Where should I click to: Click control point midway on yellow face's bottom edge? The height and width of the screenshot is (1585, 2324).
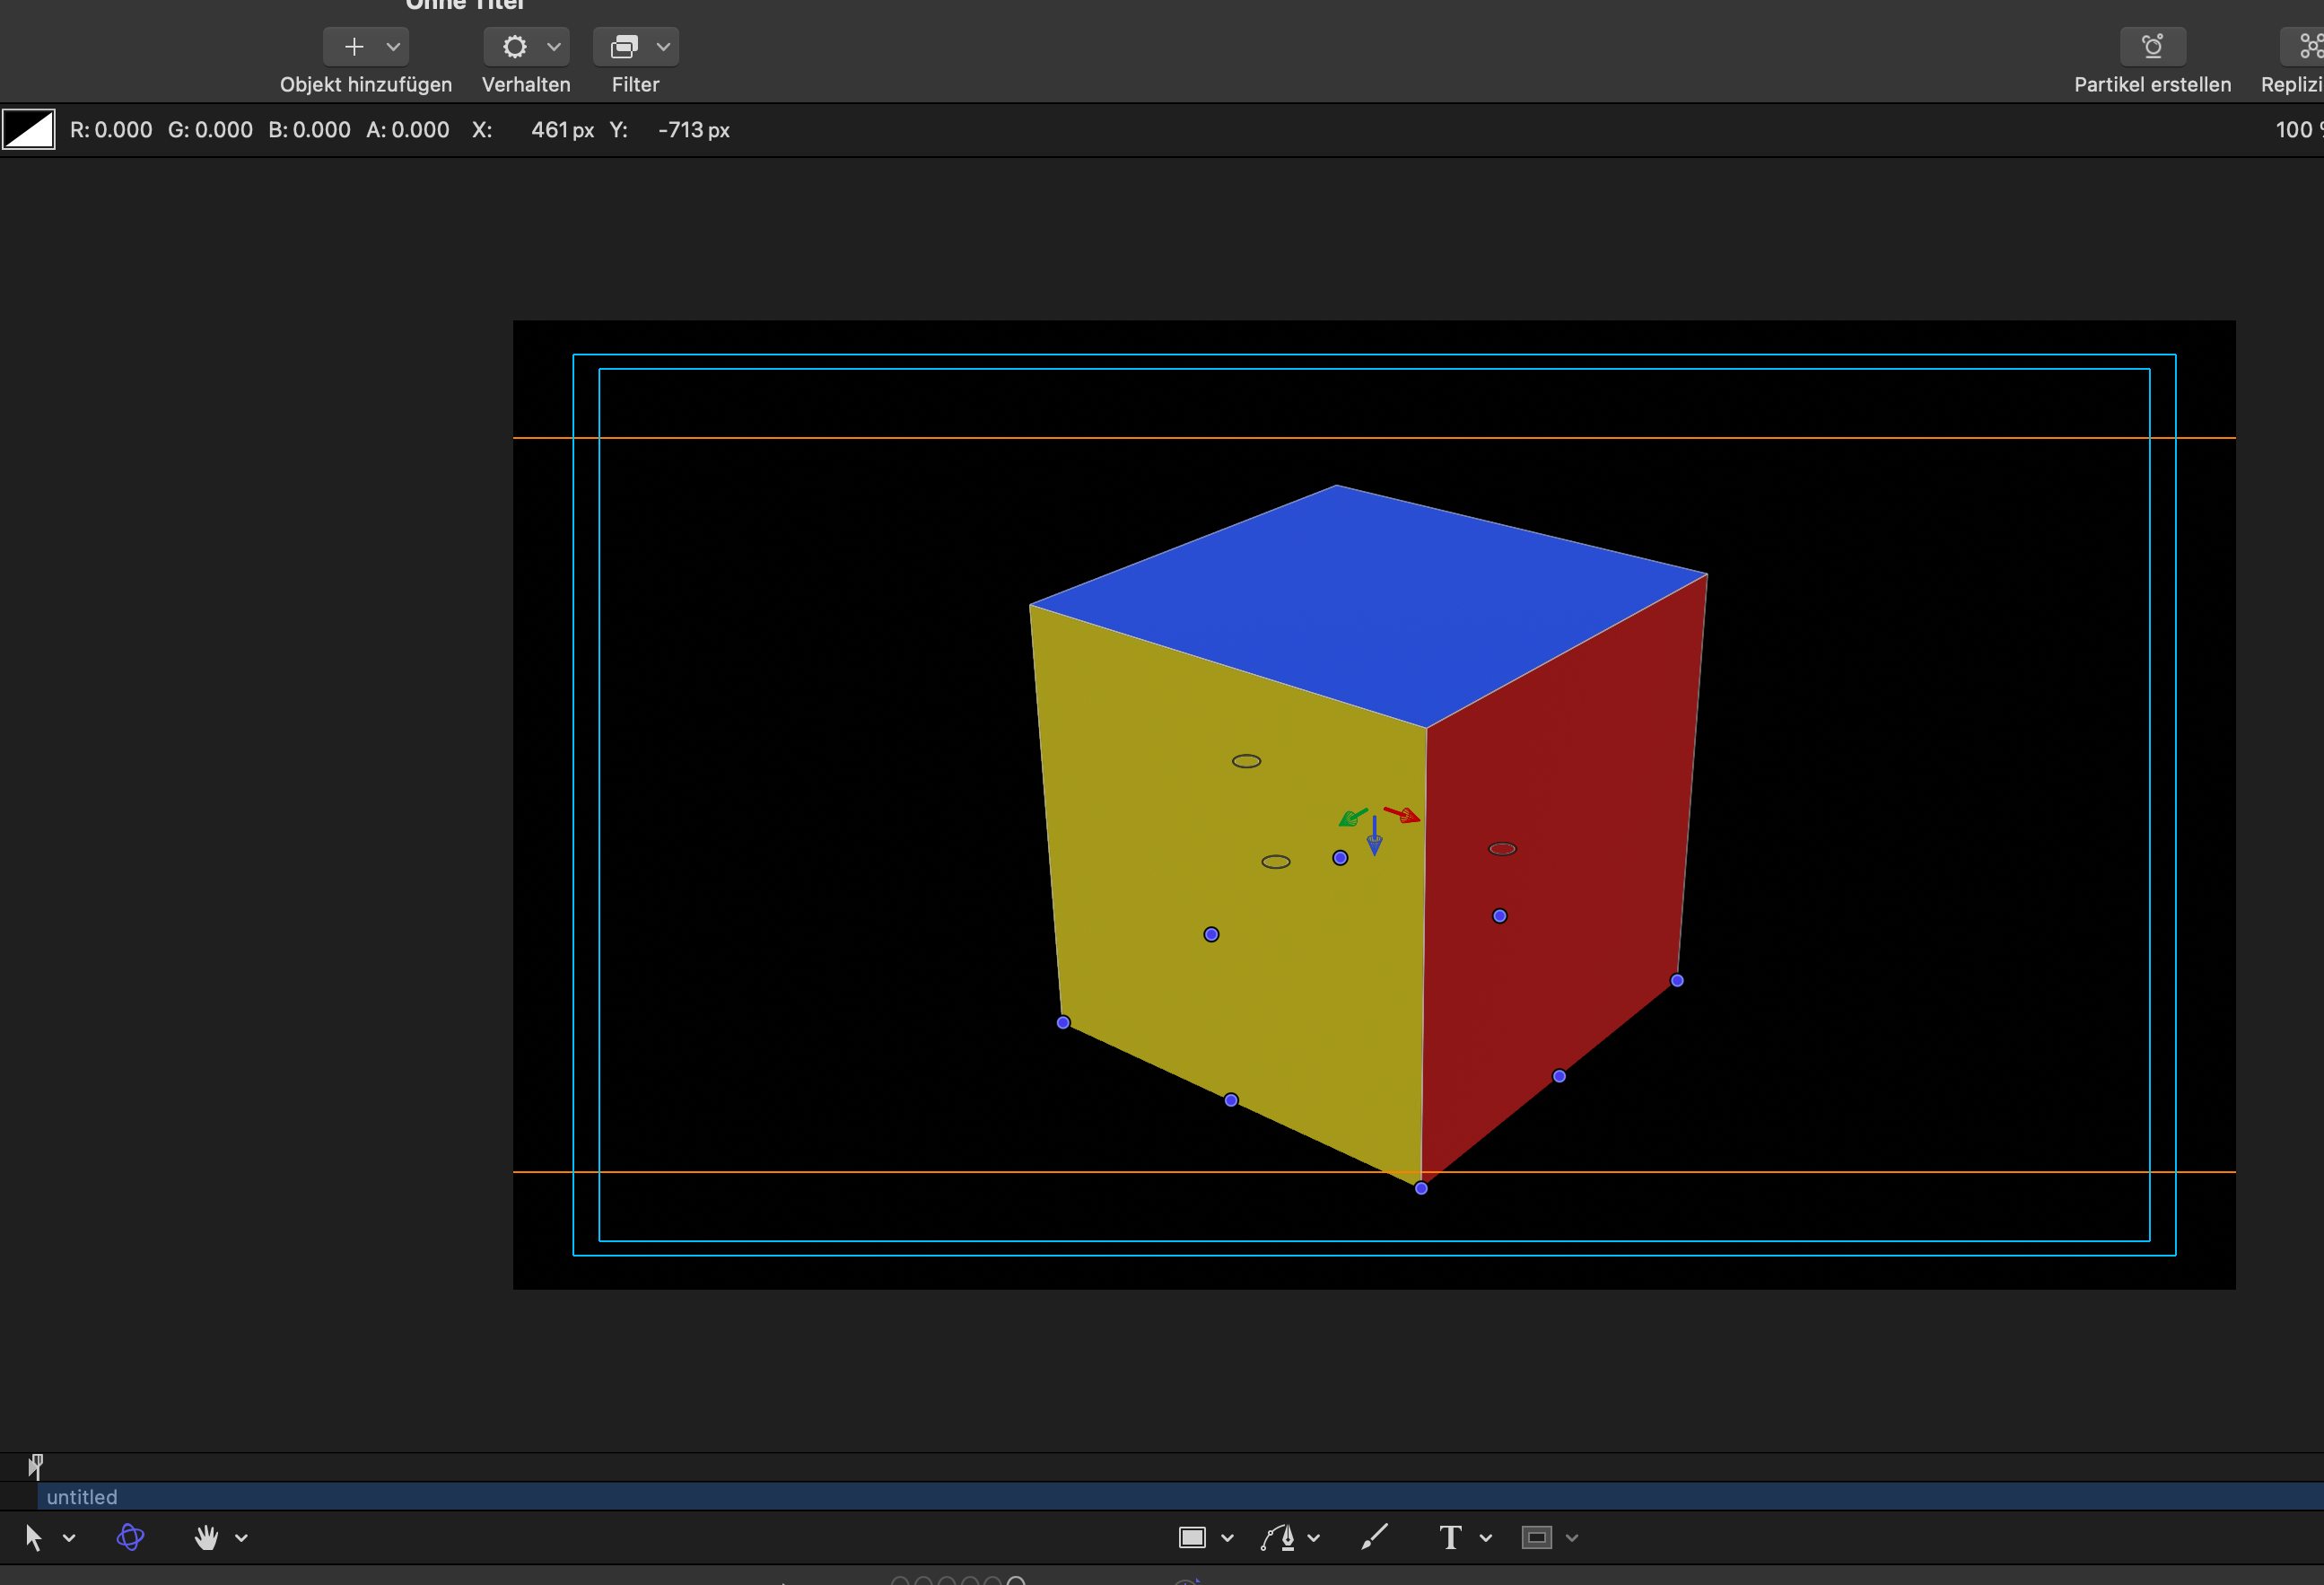click(x=1231, y=1100)
